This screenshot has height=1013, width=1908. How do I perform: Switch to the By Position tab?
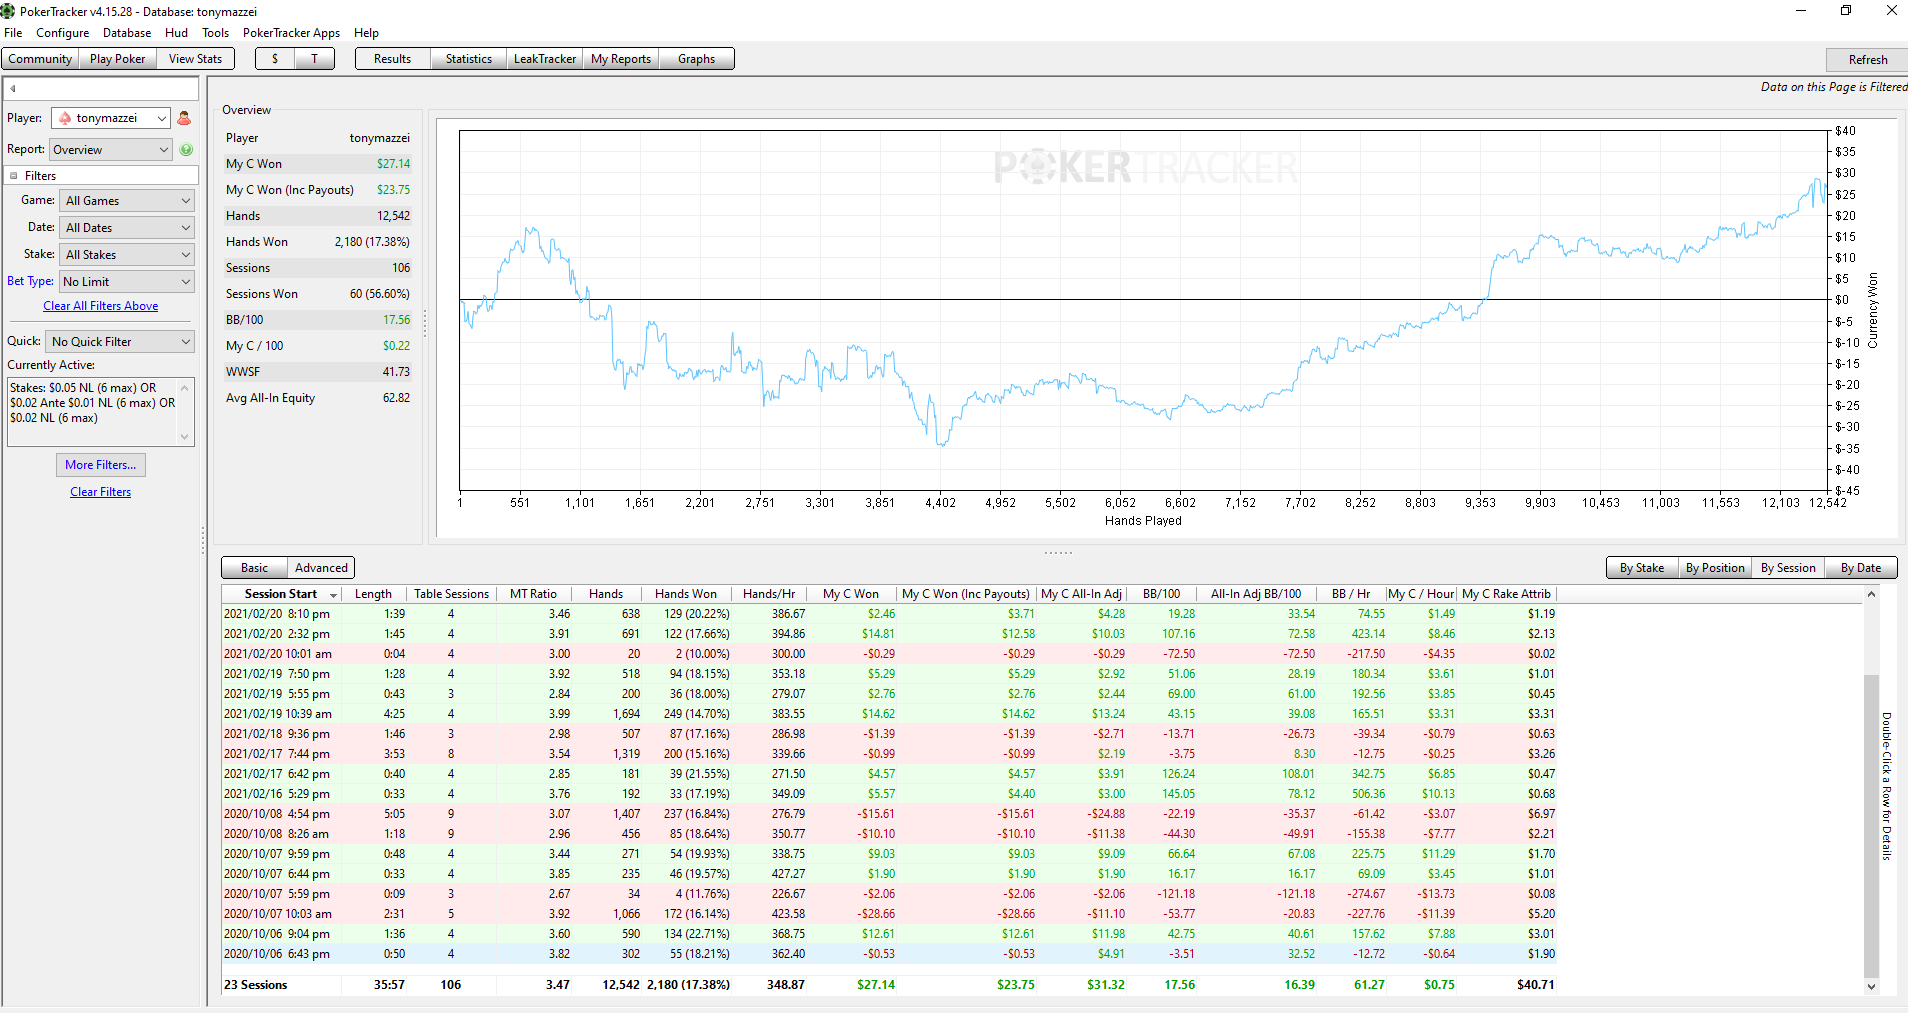click(1715, 568)
